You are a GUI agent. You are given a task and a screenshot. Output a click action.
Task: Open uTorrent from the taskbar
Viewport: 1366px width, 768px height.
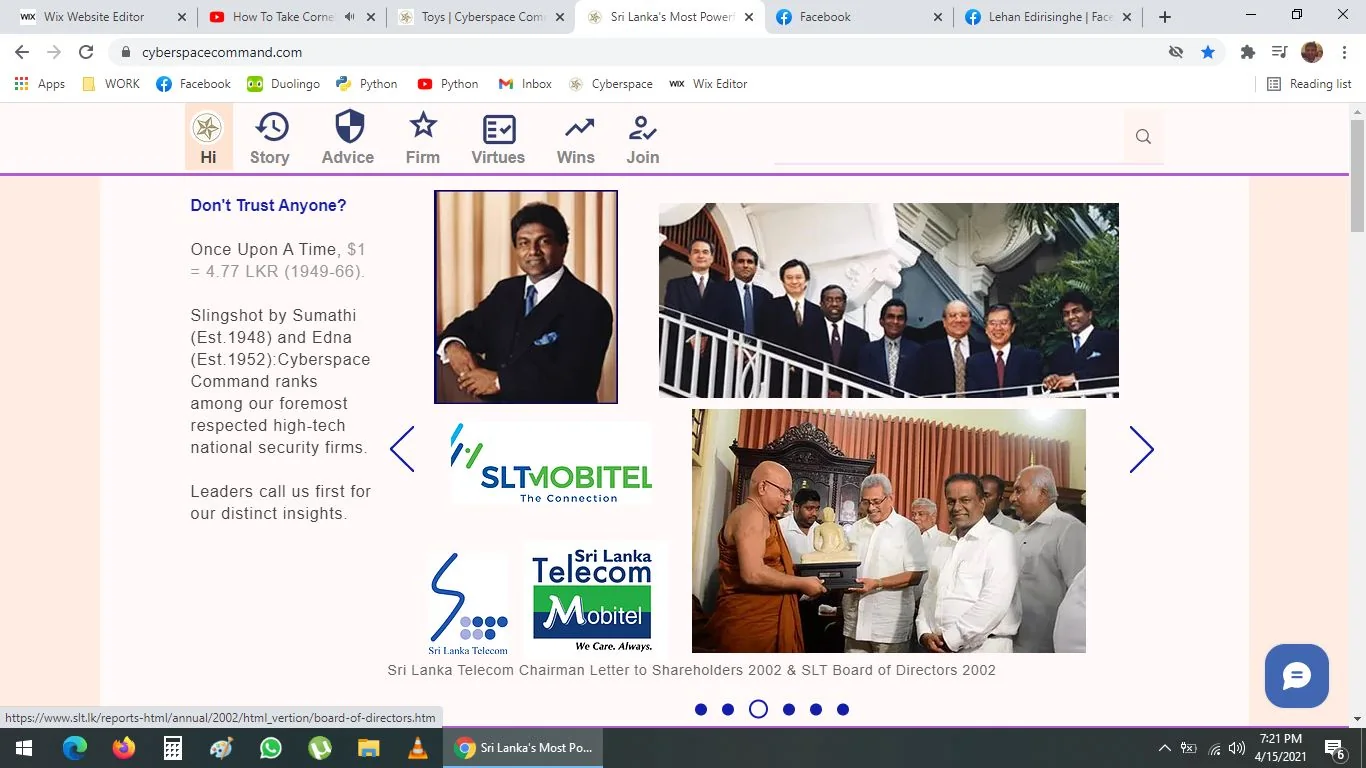point(320,748)
